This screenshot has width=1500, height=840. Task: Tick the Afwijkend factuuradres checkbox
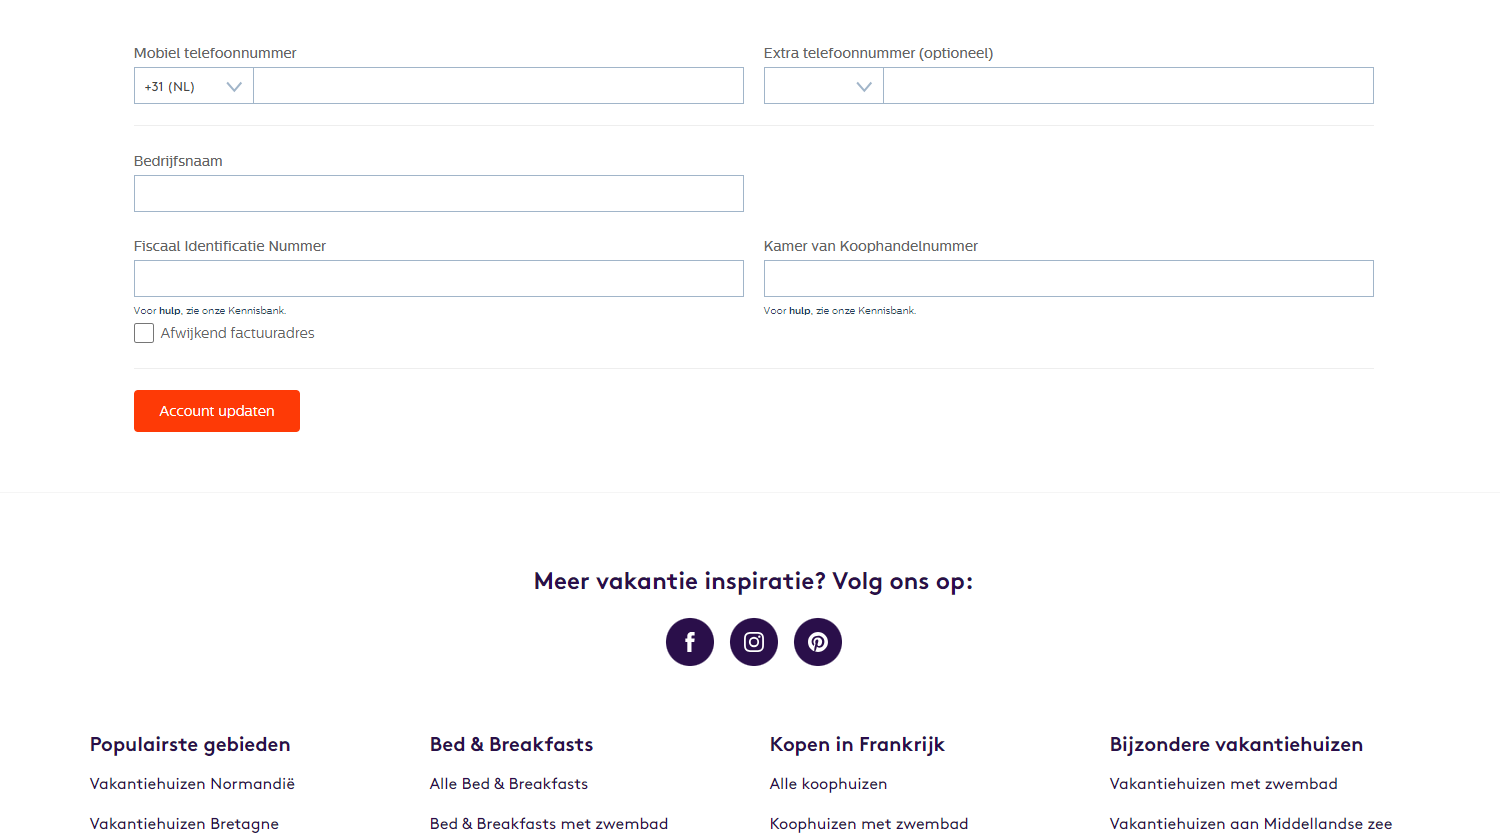click(x=144, y=333)
